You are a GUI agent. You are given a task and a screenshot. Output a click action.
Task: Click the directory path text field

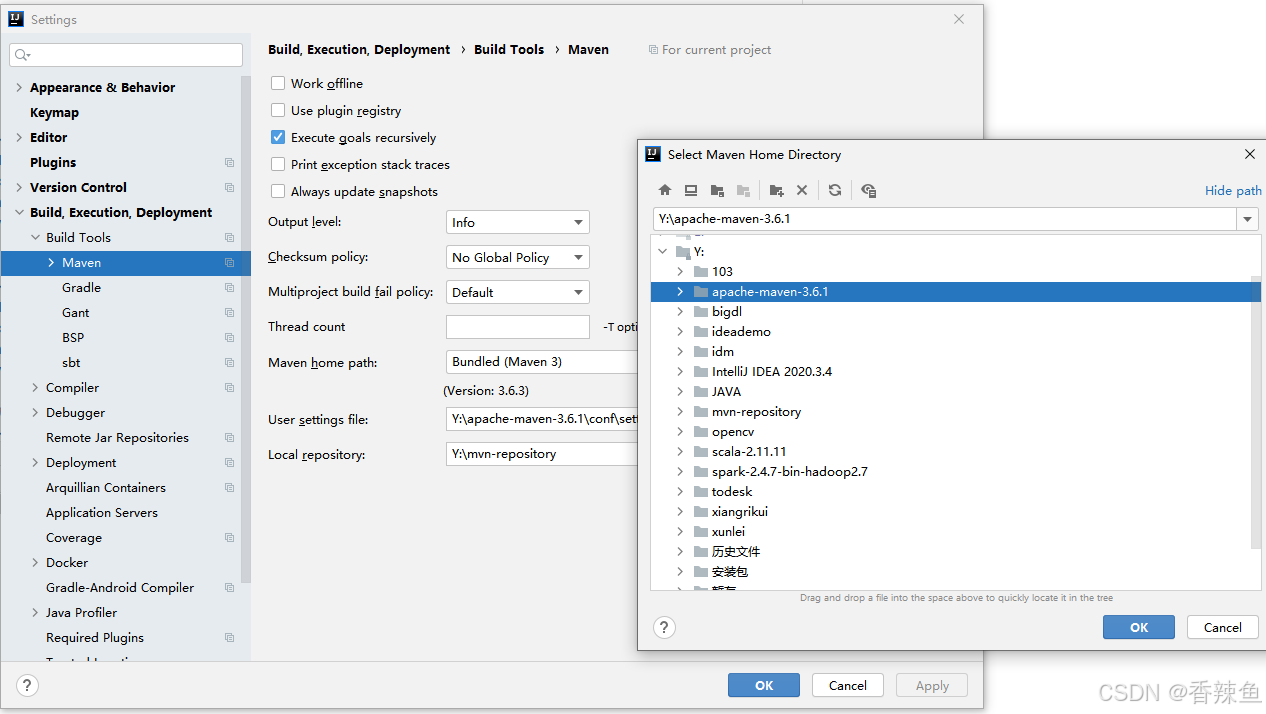coord(945,219)
